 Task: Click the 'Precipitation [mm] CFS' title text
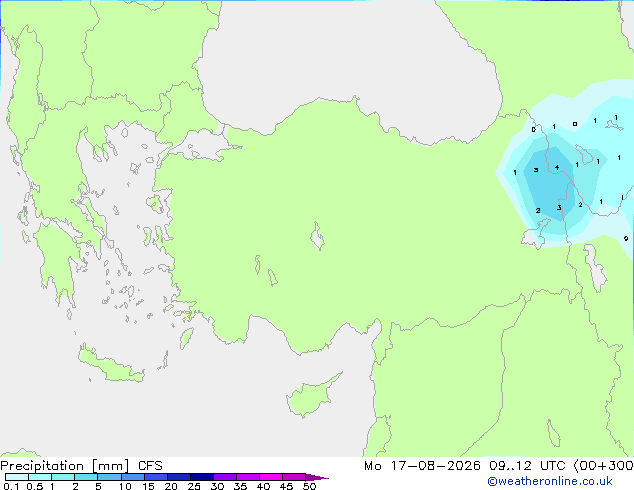tap(81, 466)
